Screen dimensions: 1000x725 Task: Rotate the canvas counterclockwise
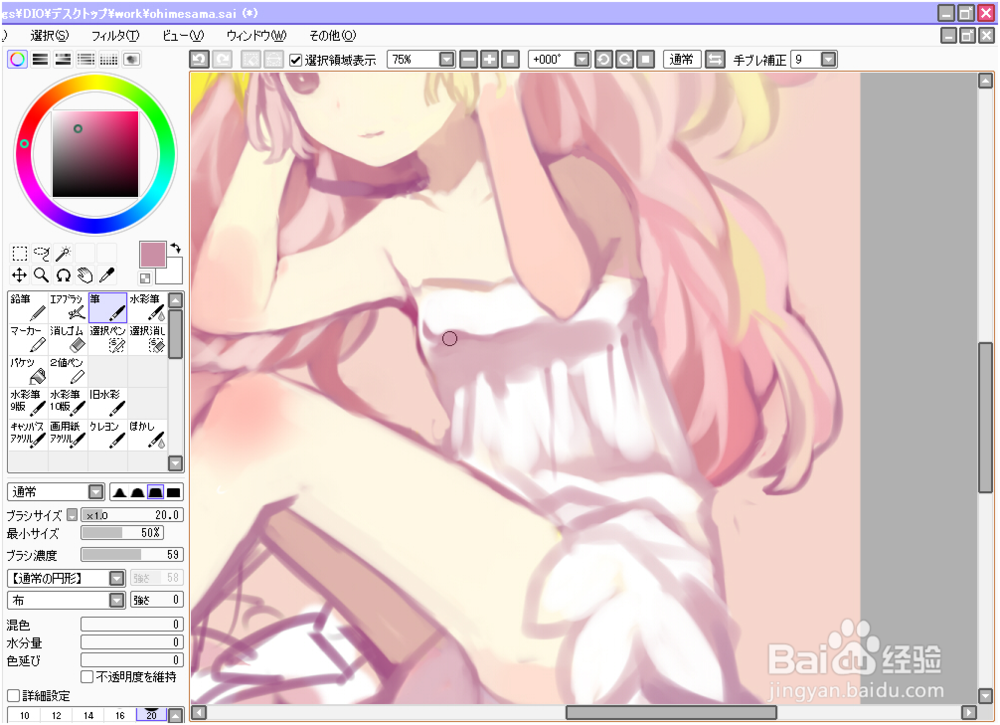point(603,59)
